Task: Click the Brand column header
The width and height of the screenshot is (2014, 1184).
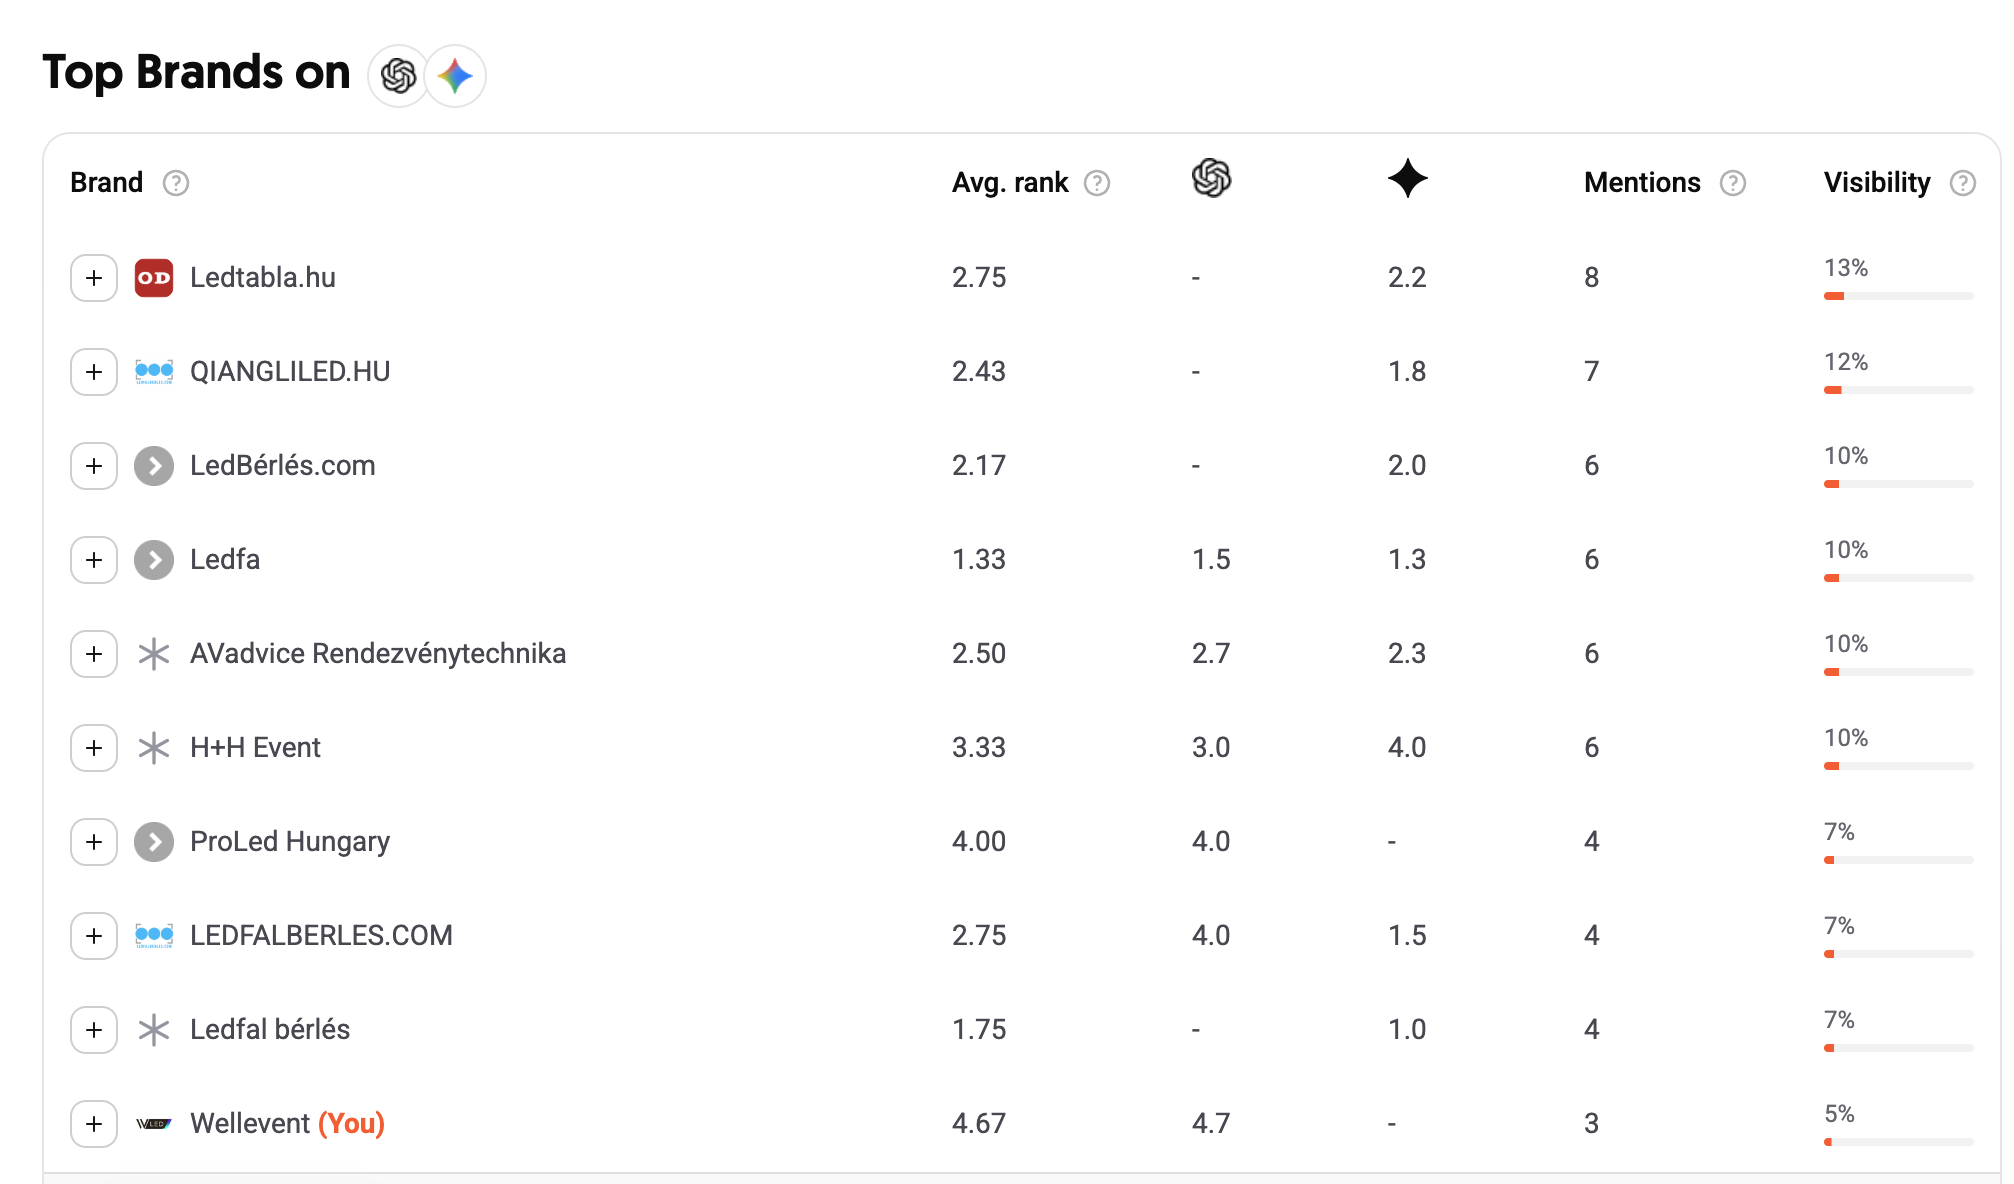Action: pyautogui.click(x=107, y=183)
